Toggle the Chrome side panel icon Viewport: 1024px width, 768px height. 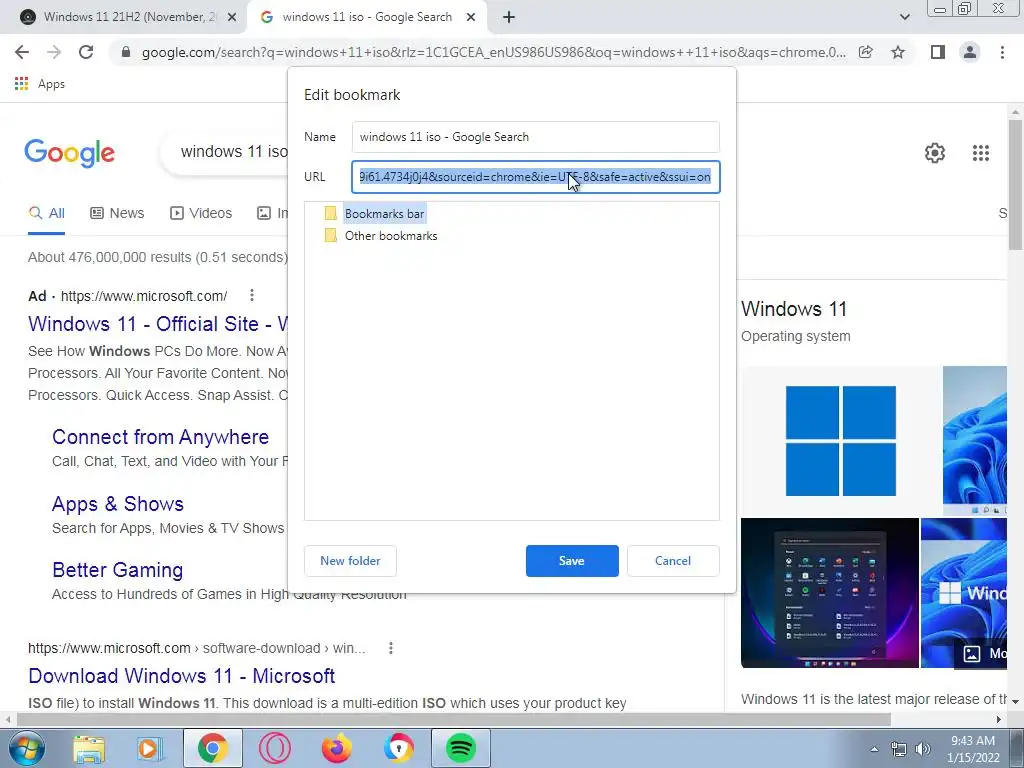(938, 52)
